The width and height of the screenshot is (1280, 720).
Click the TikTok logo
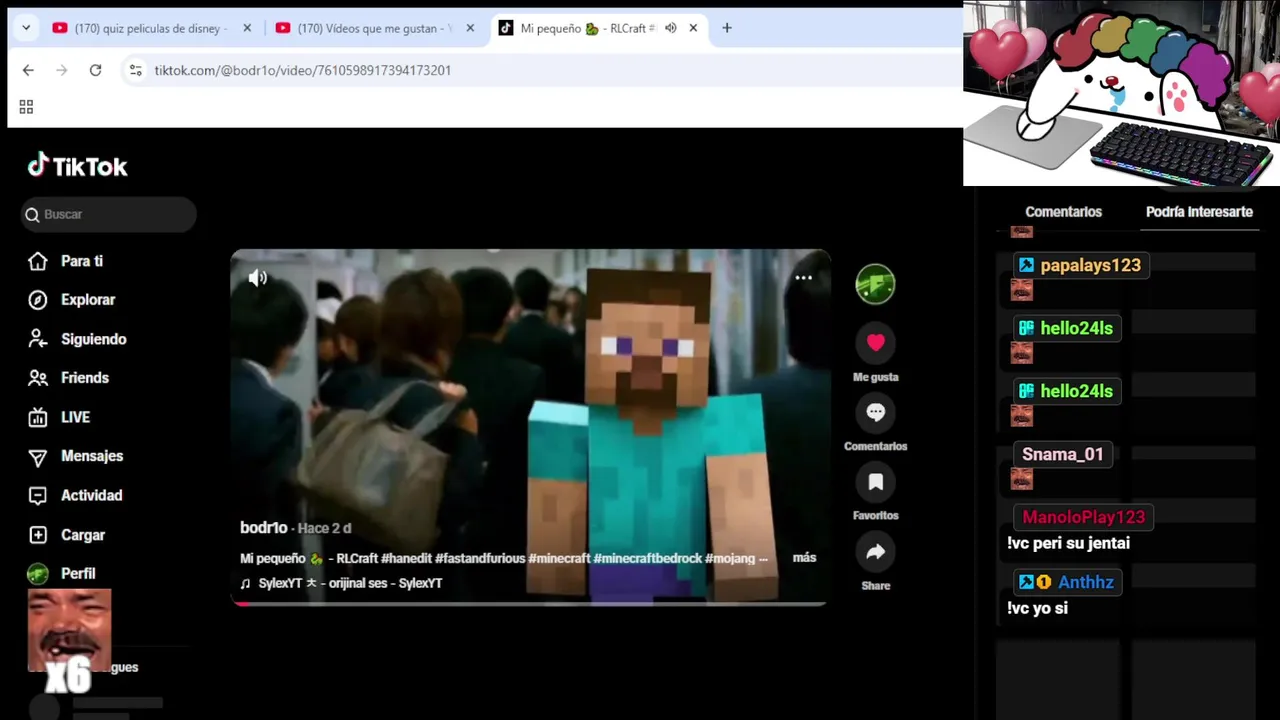78,166
